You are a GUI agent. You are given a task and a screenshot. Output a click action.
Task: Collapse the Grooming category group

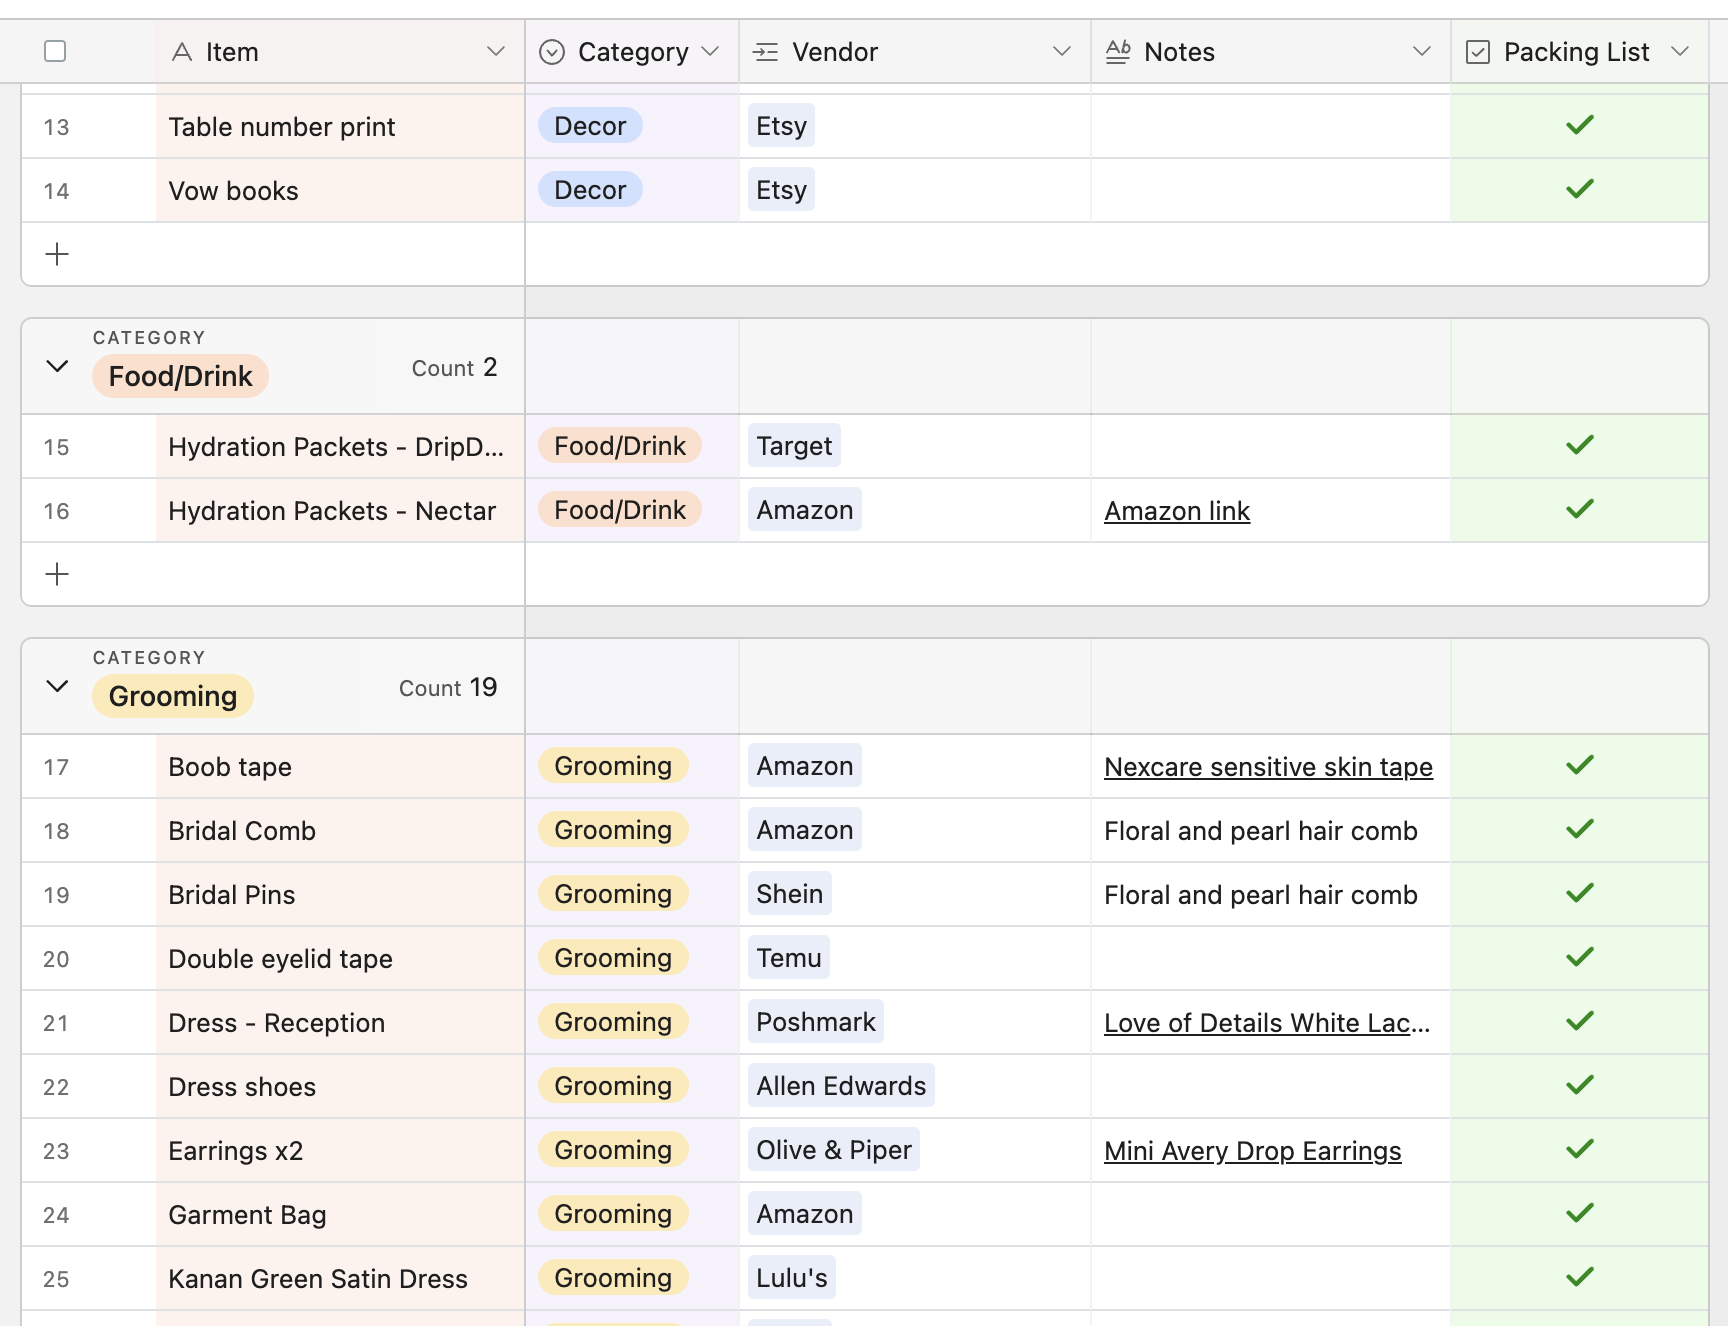click(x=58, y=686)
